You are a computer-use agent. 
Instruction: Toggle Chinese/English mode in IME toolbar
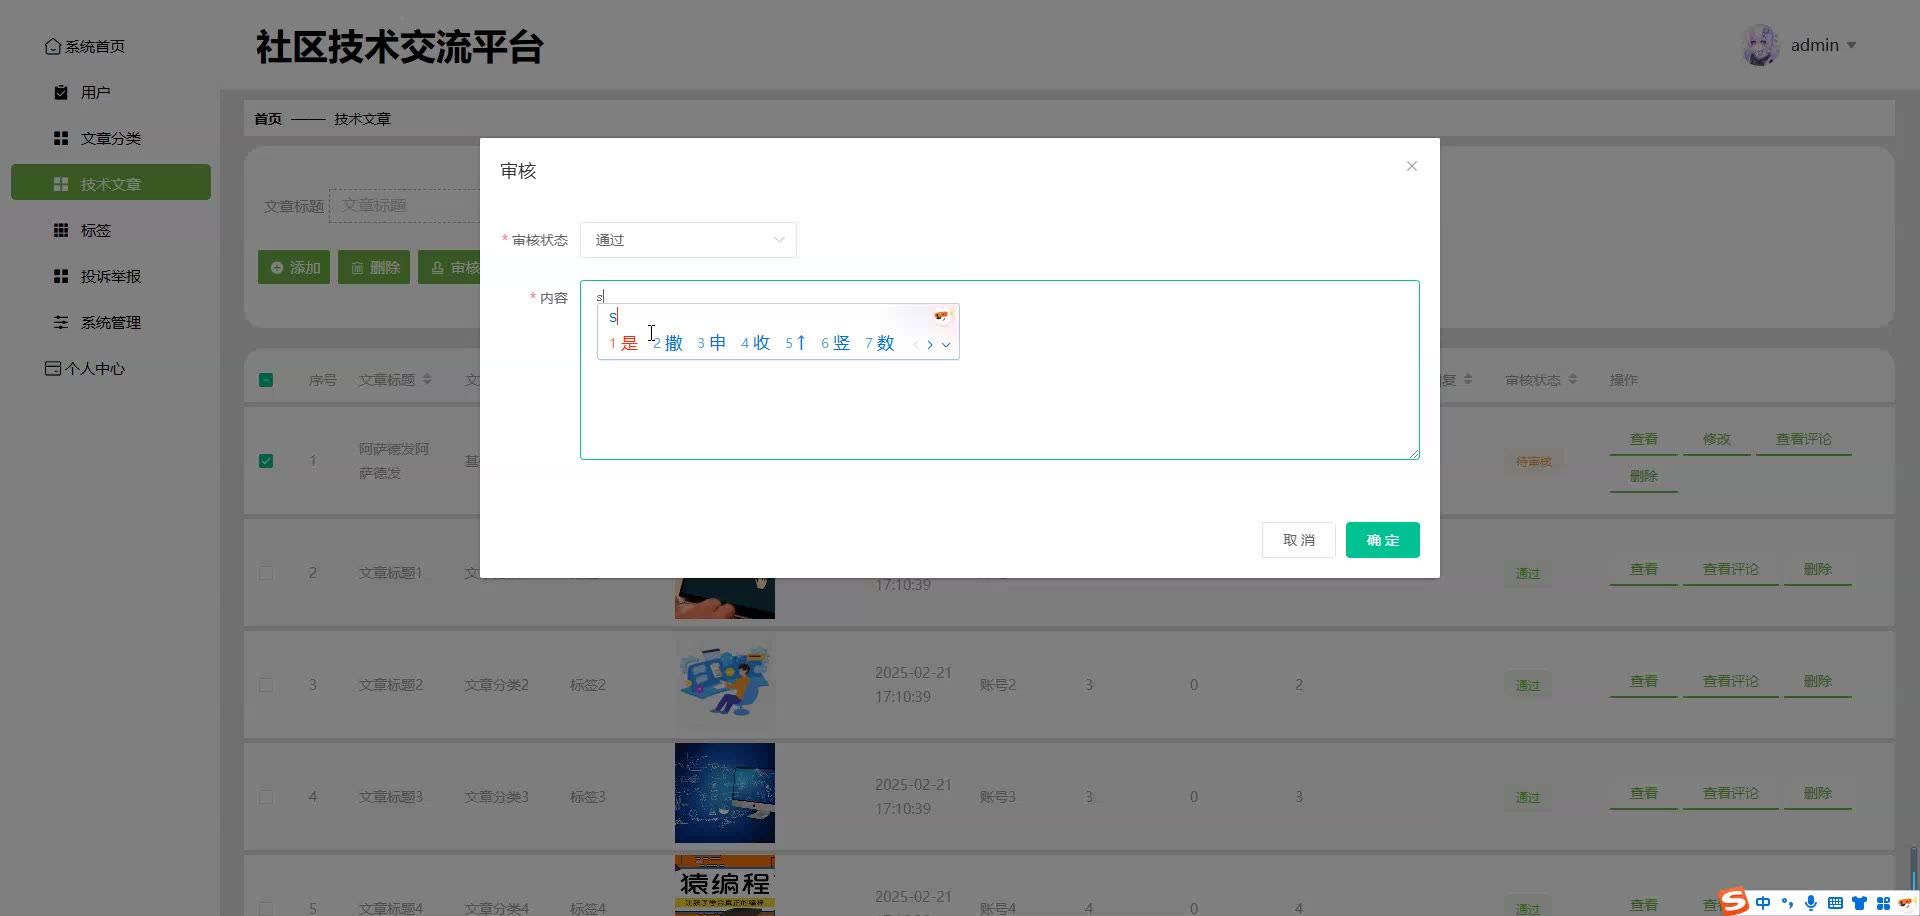pyautogui.click(x=1763, y=903)
